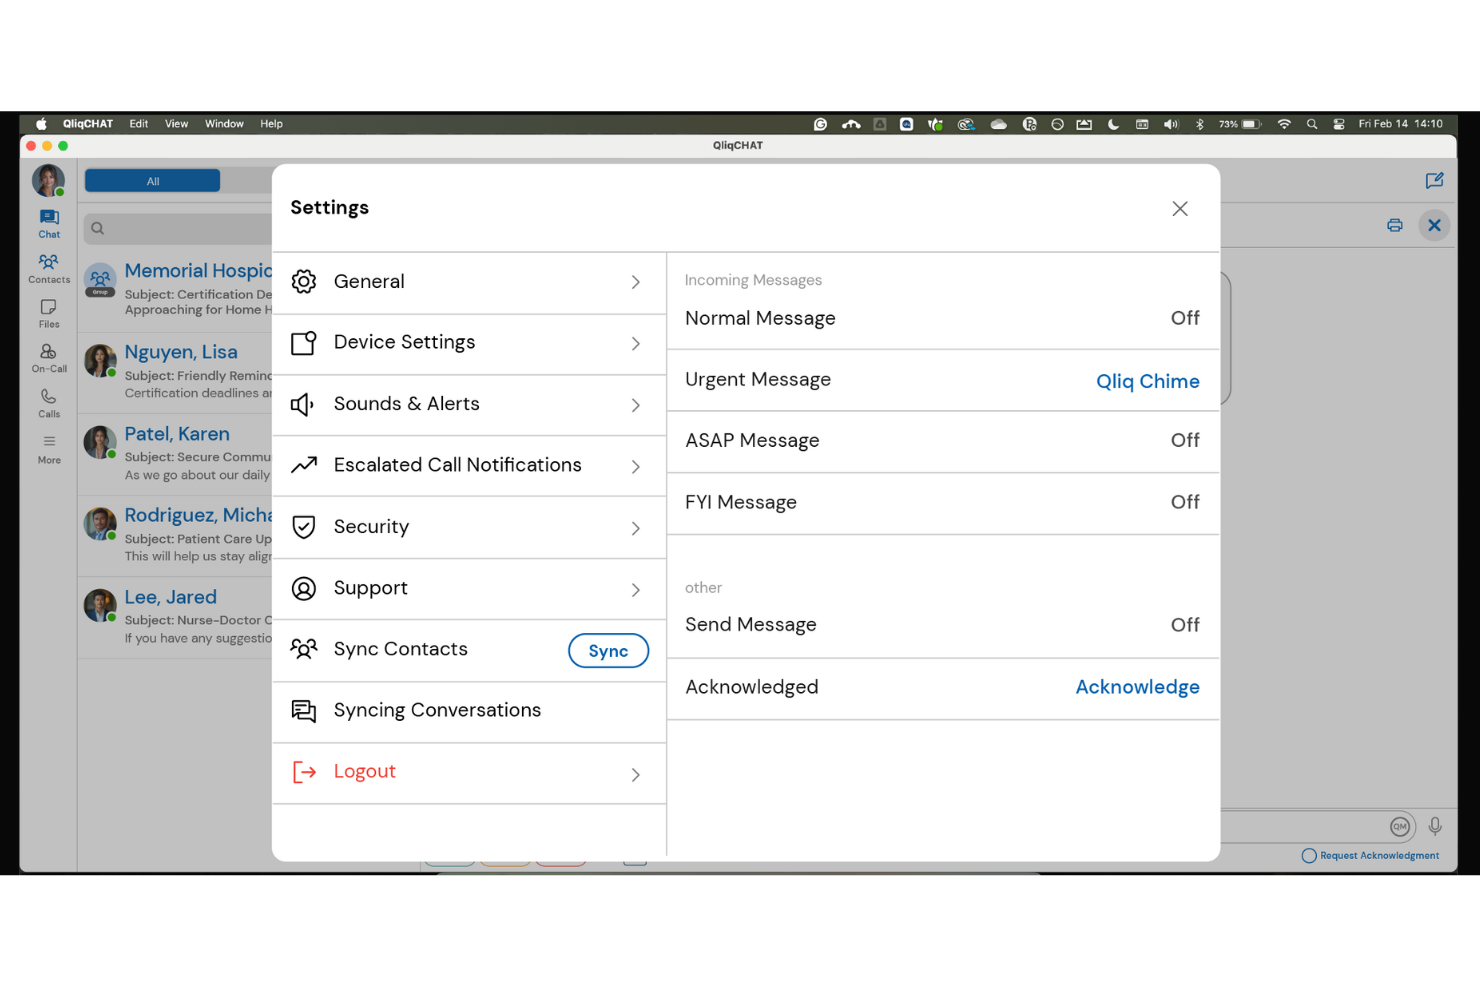
Task: Click the Sounds & Alerts speaker icon
Action: click(x=303, y=404)
